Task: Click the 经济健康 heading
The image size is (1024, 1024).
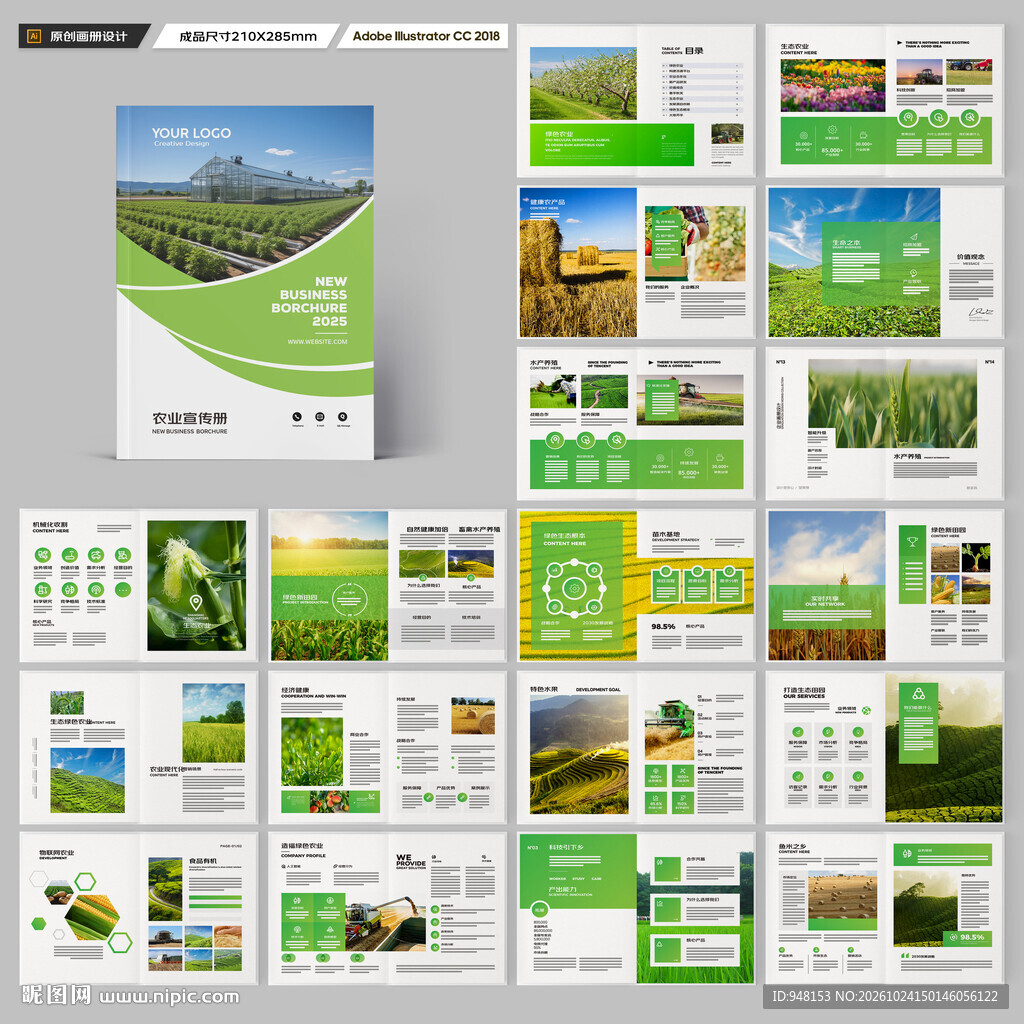Action: pyautogui.click(x=295, y=690)
